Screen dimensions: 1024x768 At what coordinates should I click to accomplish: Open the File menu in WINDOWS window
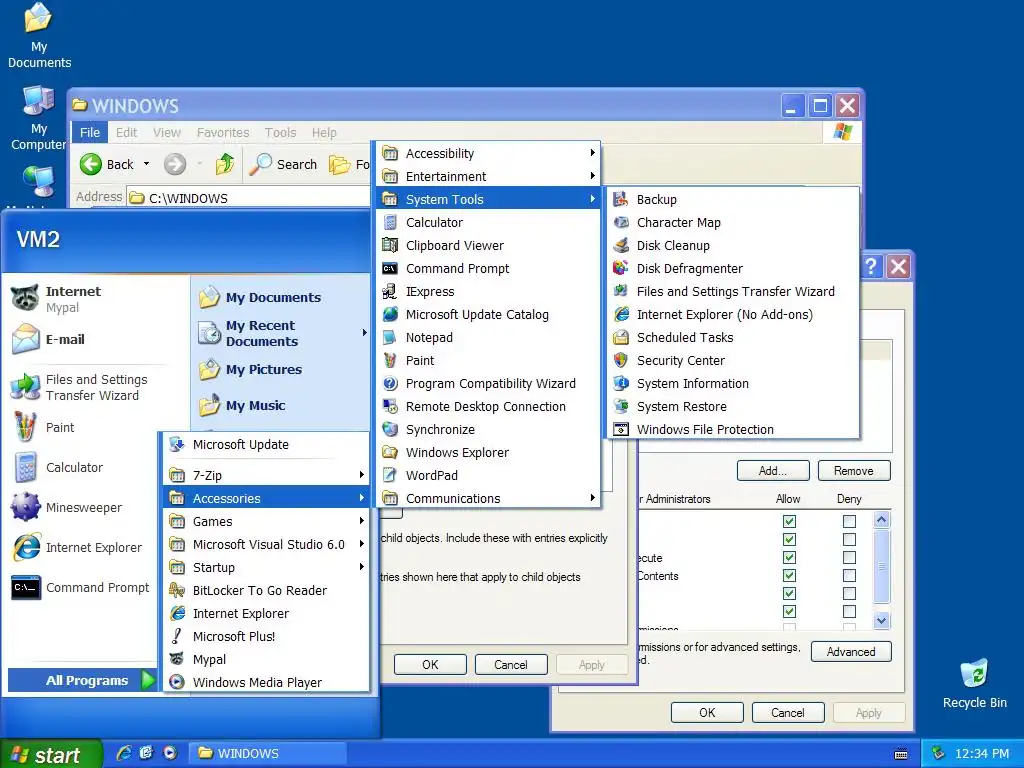point(89,133)
